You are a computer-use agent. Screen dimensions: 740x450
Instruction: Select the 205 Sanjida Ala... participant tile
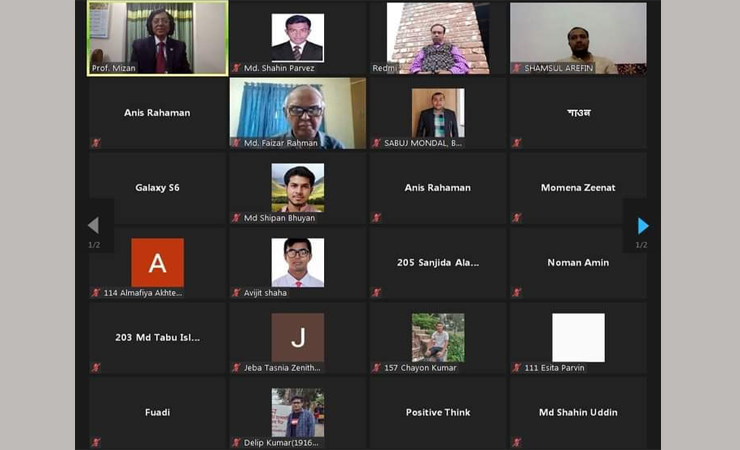pyautogui.click(x=437, y=263)
